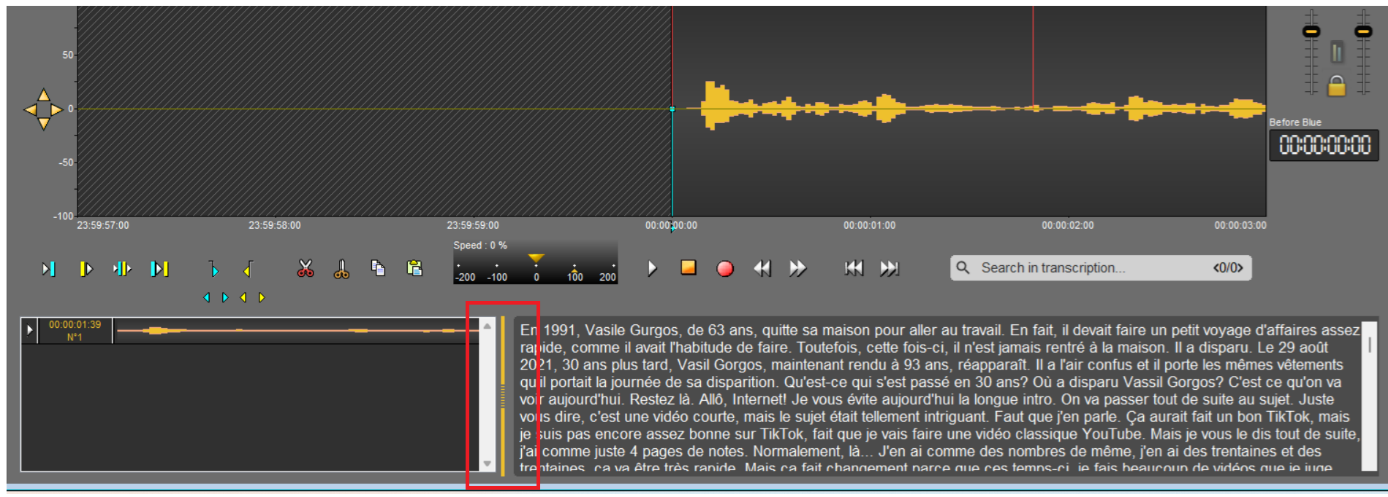Toggle the padlock linking volume faders
Viewport: 1388px width, 497px height.
point(1336,86)
